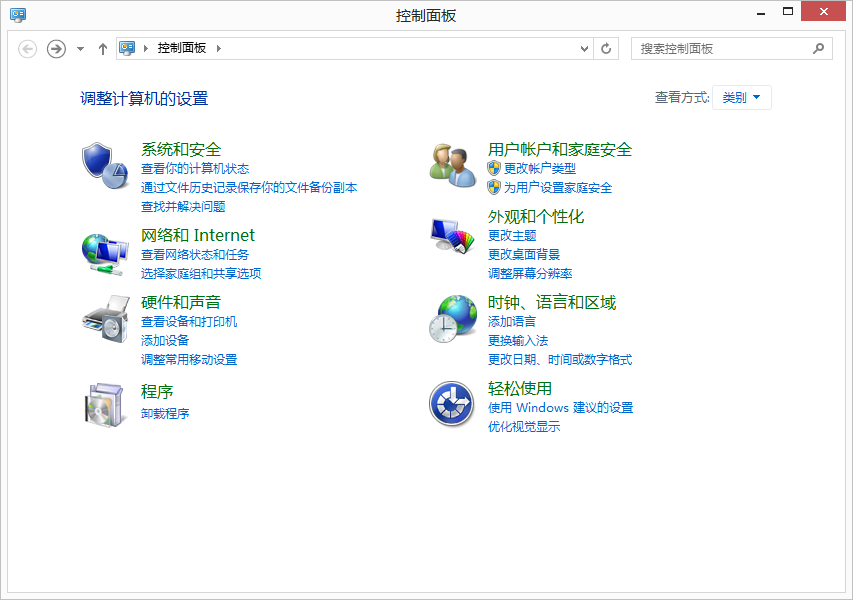The height and width of the screenshot is (600, 853).
Task: Open the 类别 view mode dropdown
Action: pos(741,98)
